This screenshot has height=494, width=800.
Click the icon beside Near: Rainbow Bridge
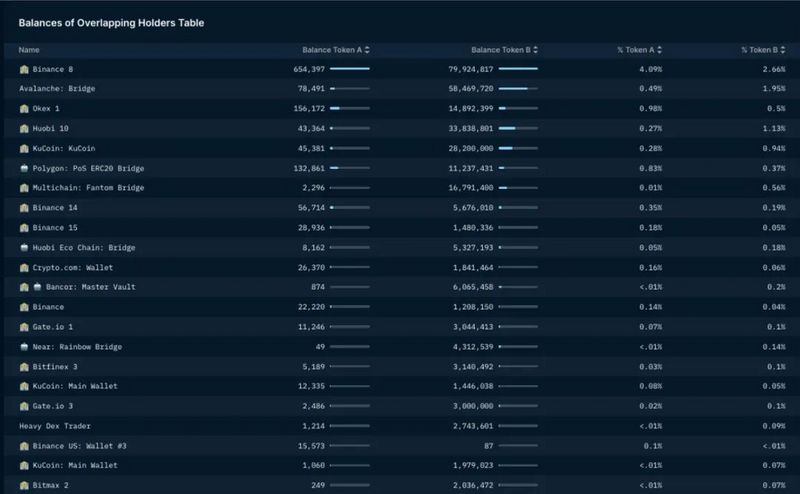tap(24, 347)
